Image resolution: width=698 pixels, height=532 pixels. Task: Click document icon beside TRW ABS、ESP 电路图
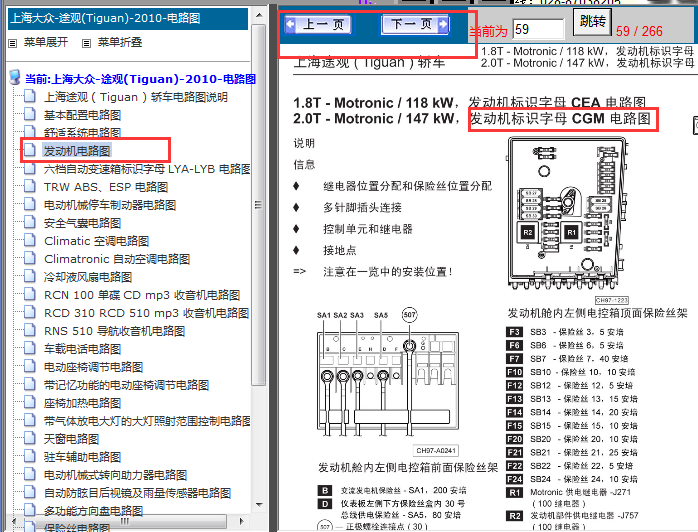point(30,186)
